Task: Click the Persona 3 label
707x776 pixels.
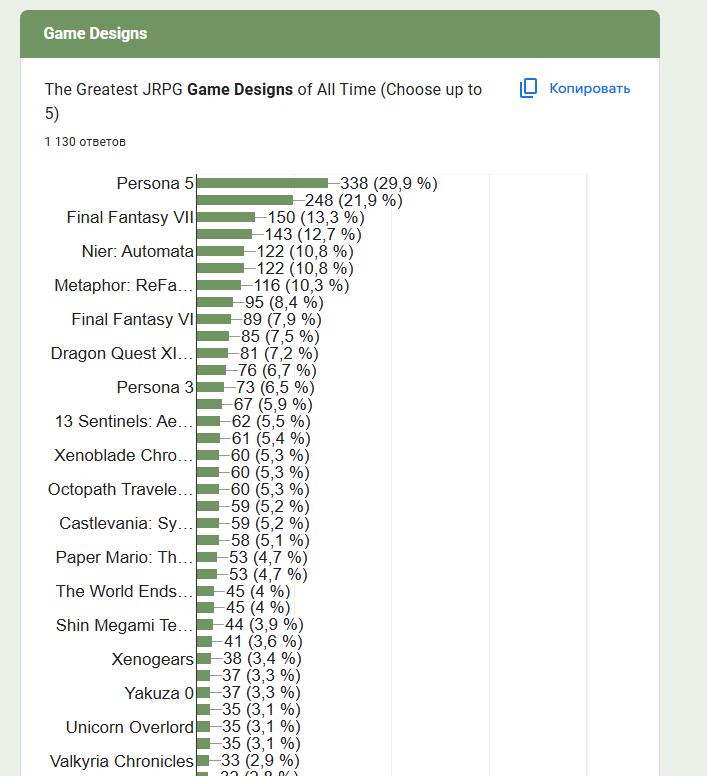Action: [155, 388]
